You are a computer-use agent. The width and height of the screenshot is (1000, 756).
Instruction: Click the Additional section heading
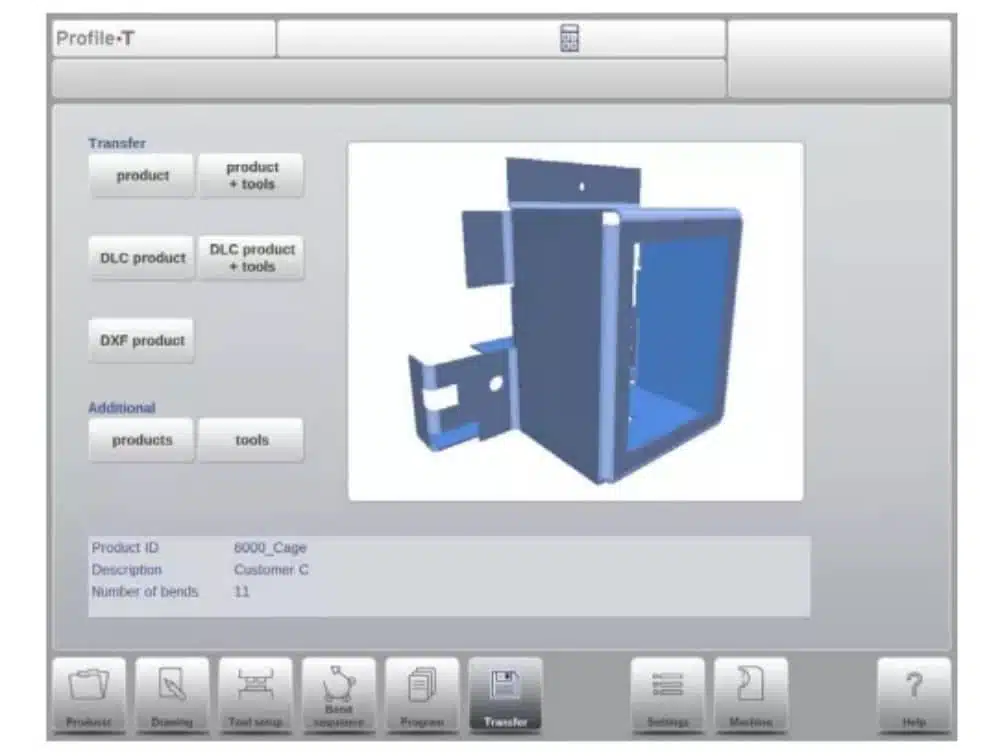pyautogui.click(x=122, y=408)
